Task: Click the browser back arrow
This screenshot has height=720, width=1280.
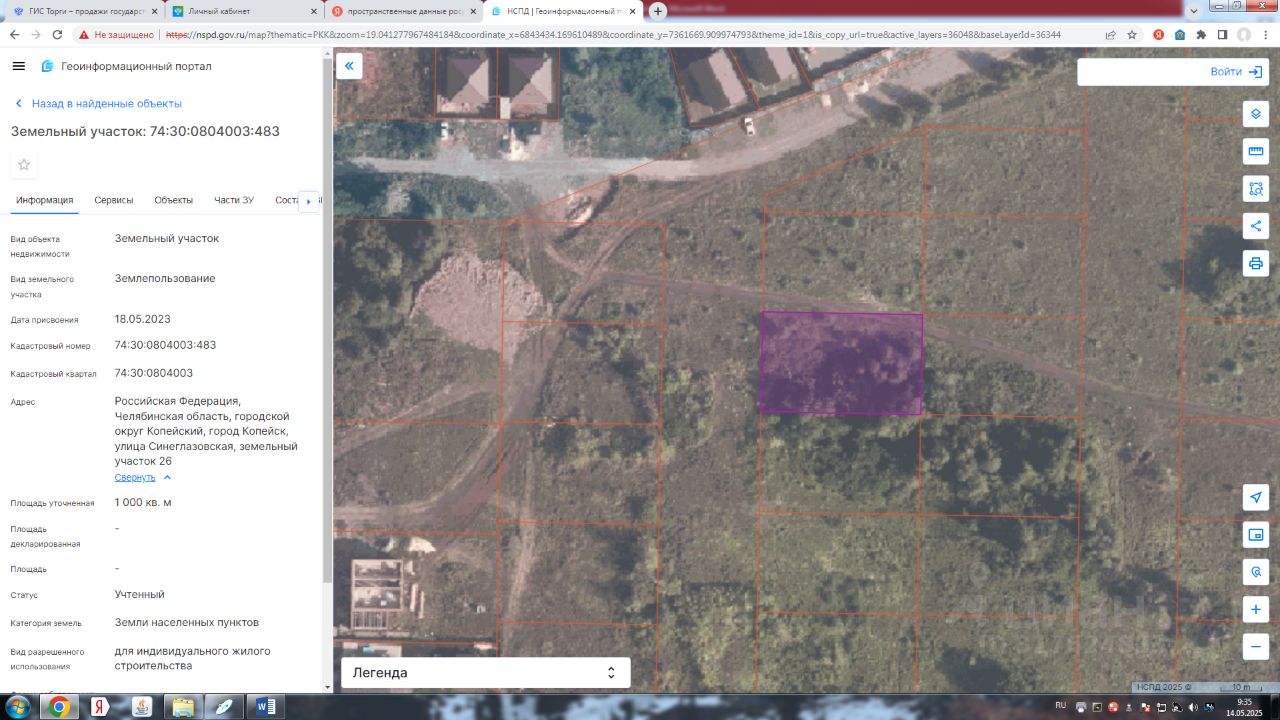Action: pyautogui.click(x=13, y=34)
